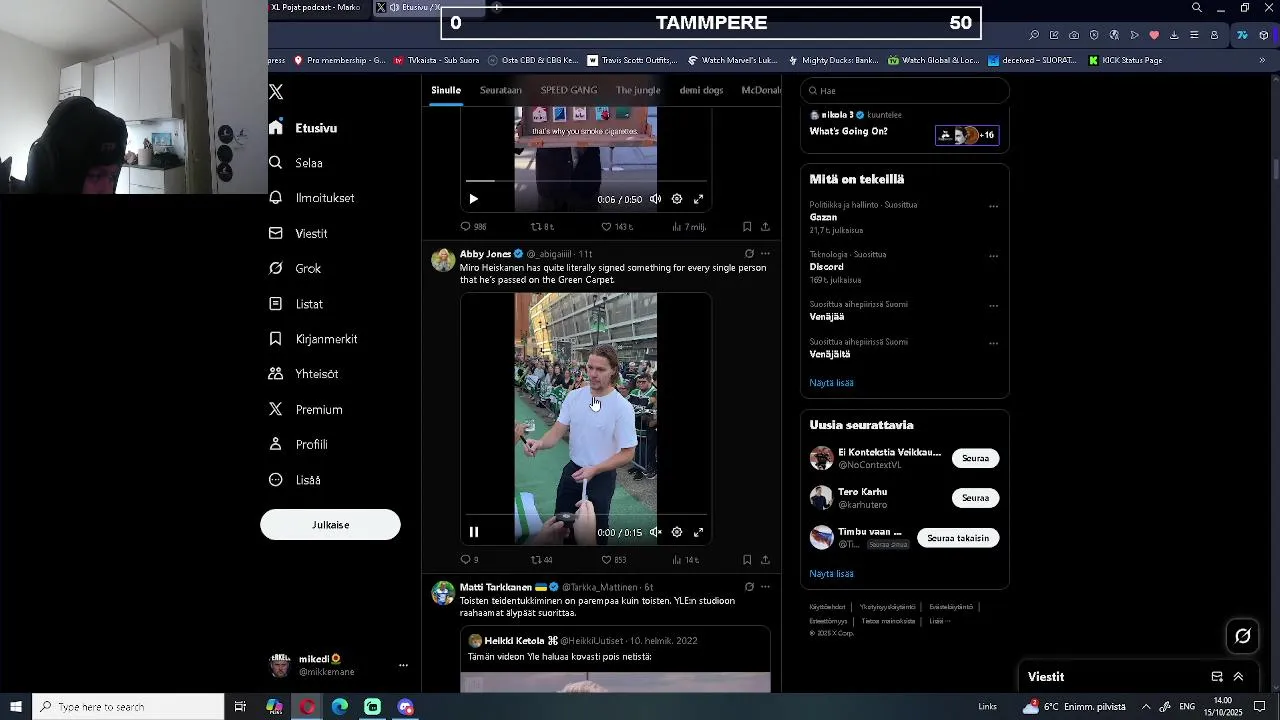Click Näytä lisää under trending topics
1280x720 pixels.
point(831,383)
